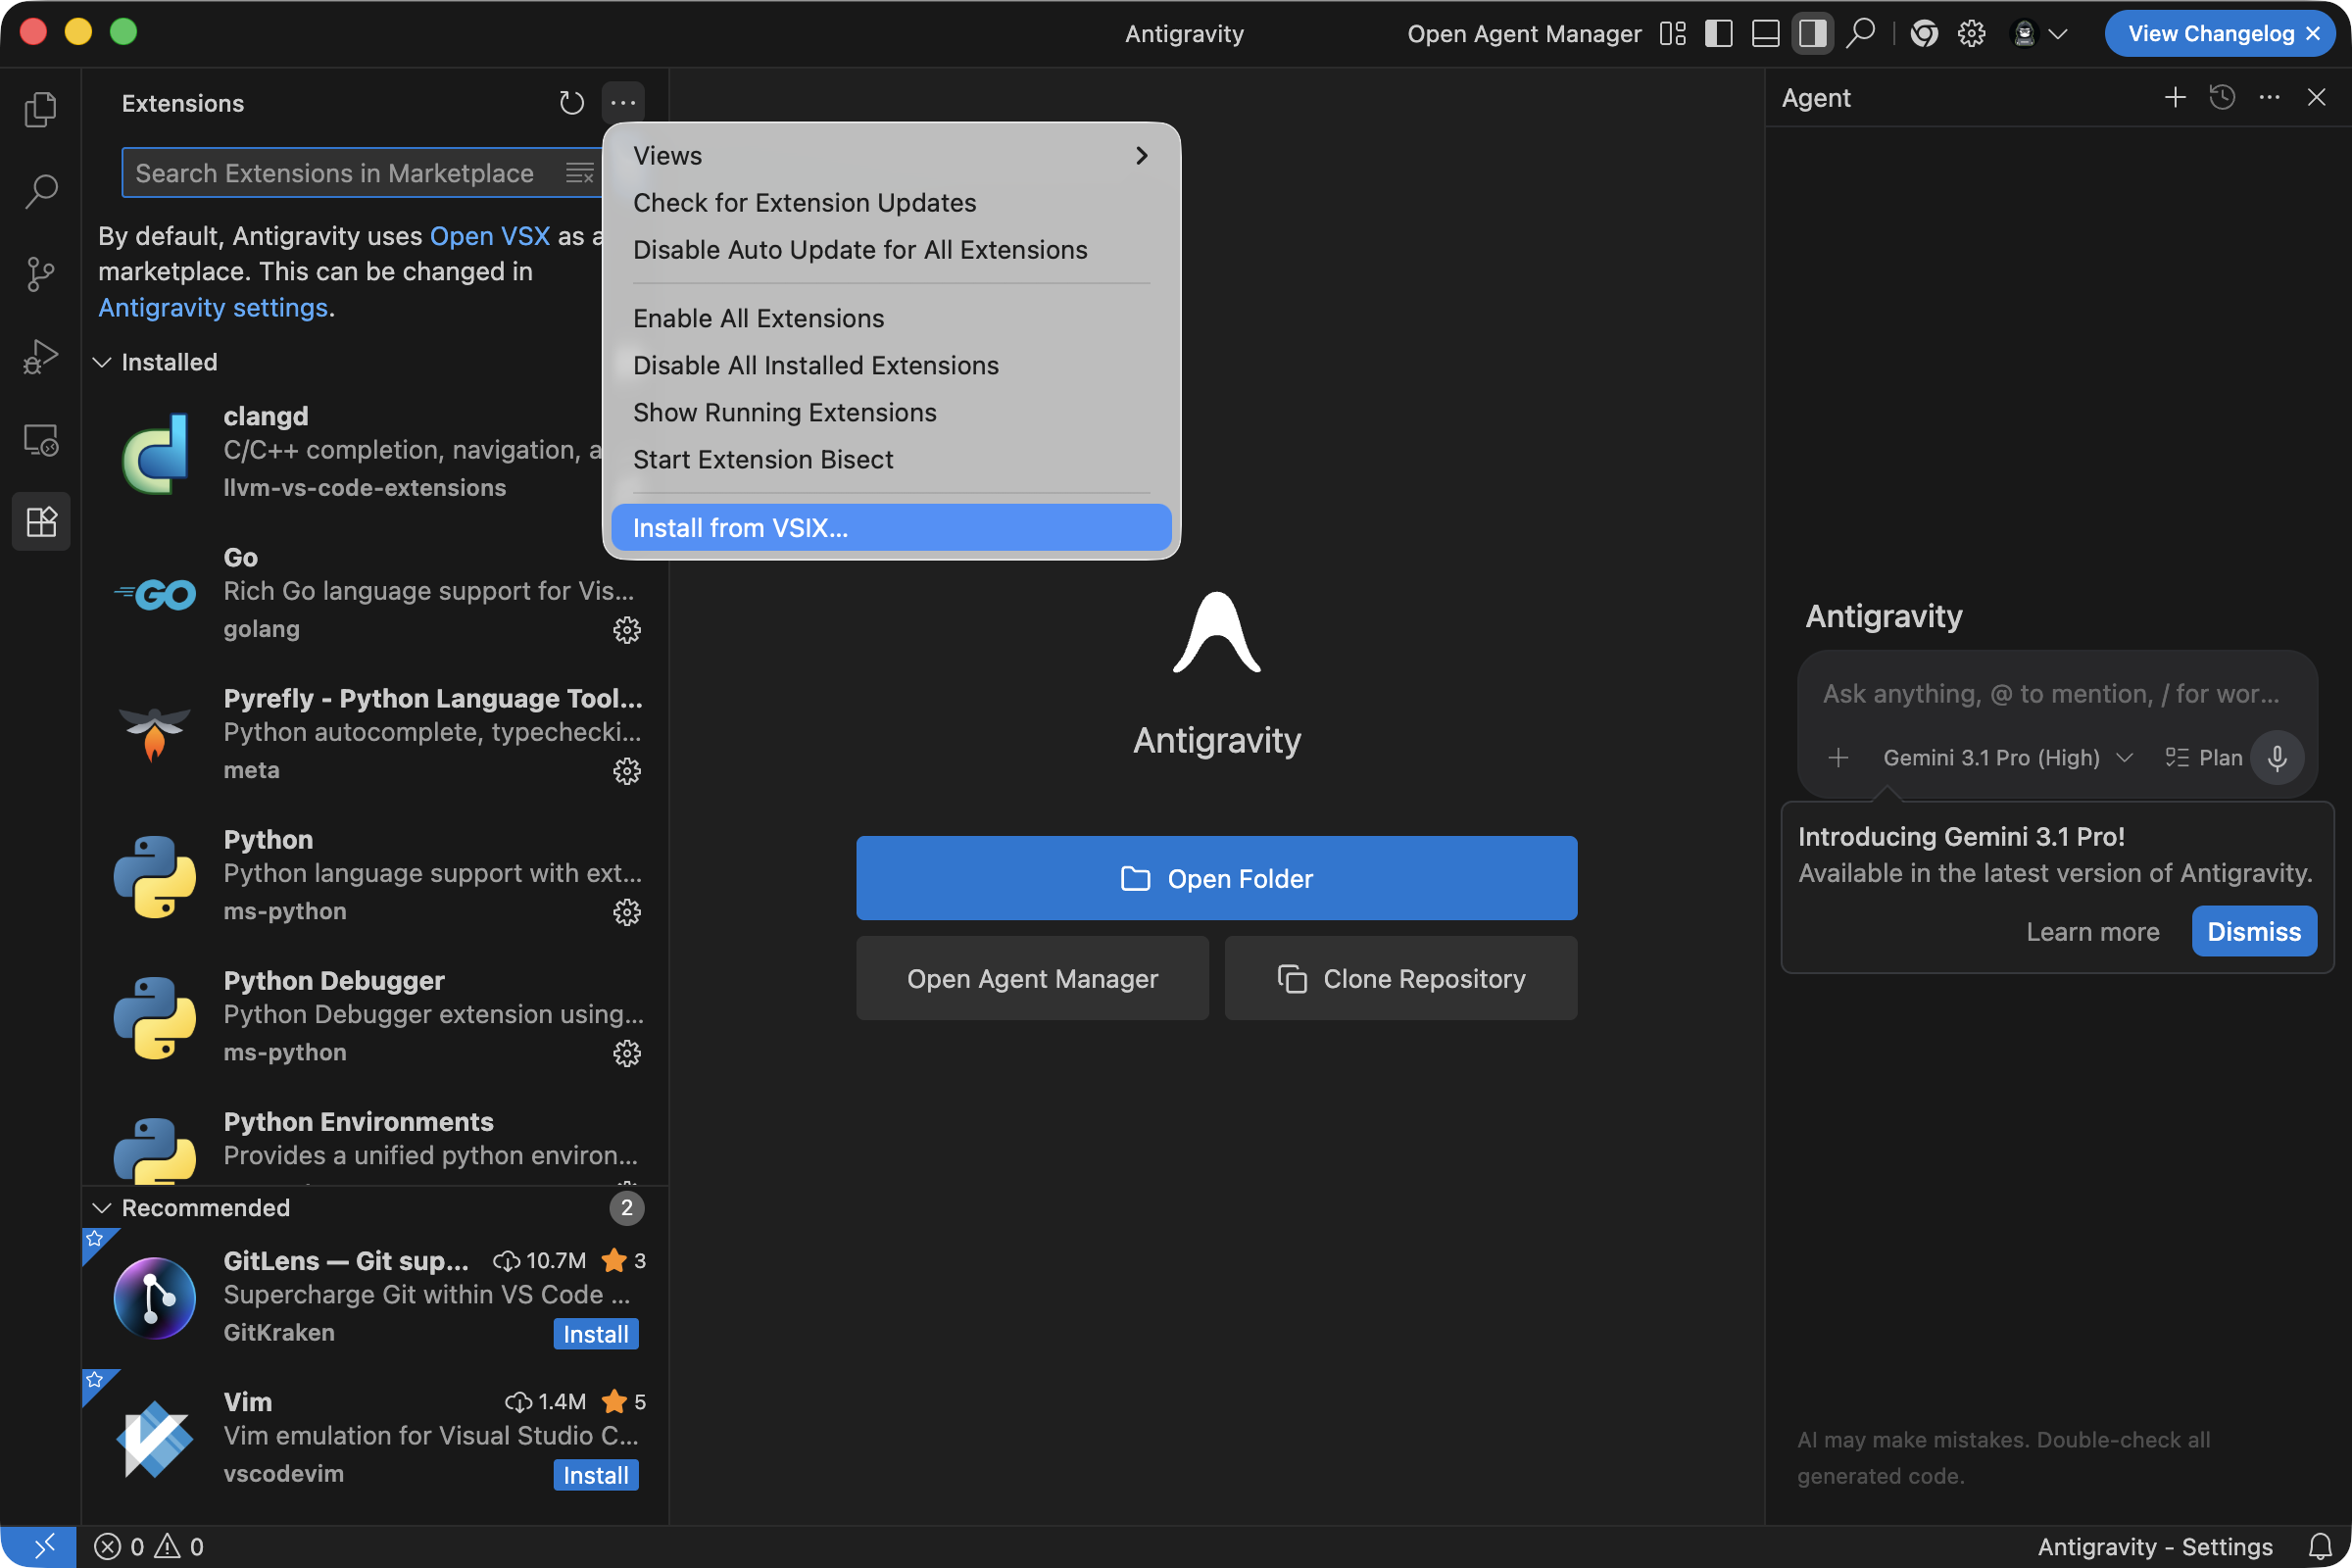The image size is (2352, 1568).
Task: Click Open Agent Manager button in welcome area
Action: tap(1032, 978)
